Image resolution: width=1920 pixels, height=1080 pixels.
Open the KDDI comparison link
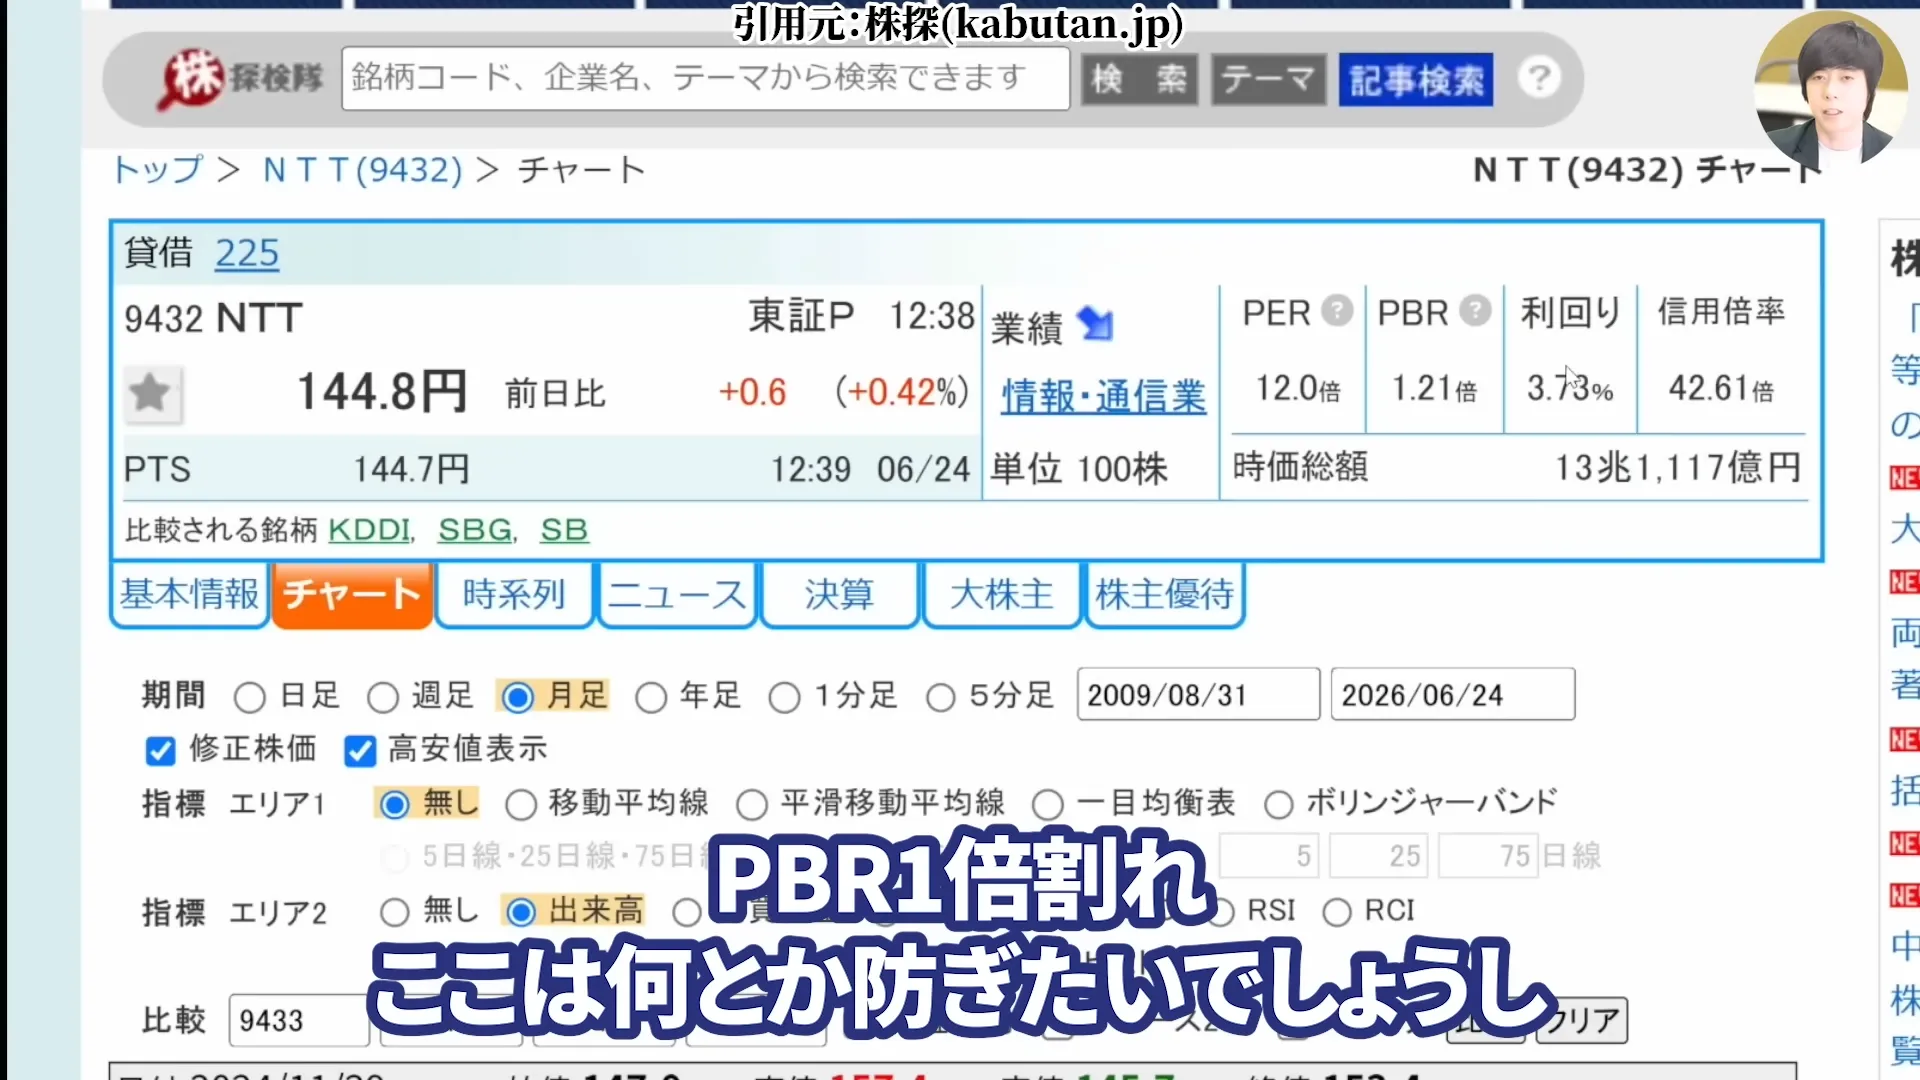pyautogui.click(x=370, y=530)
